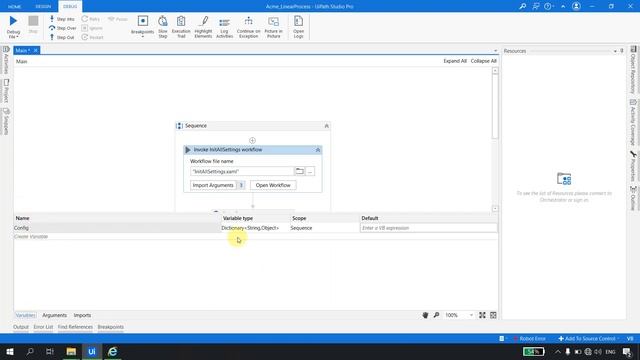This screenshot has width=640, height=360.
Task: Click the Step Out command
Action: [62, 37]
